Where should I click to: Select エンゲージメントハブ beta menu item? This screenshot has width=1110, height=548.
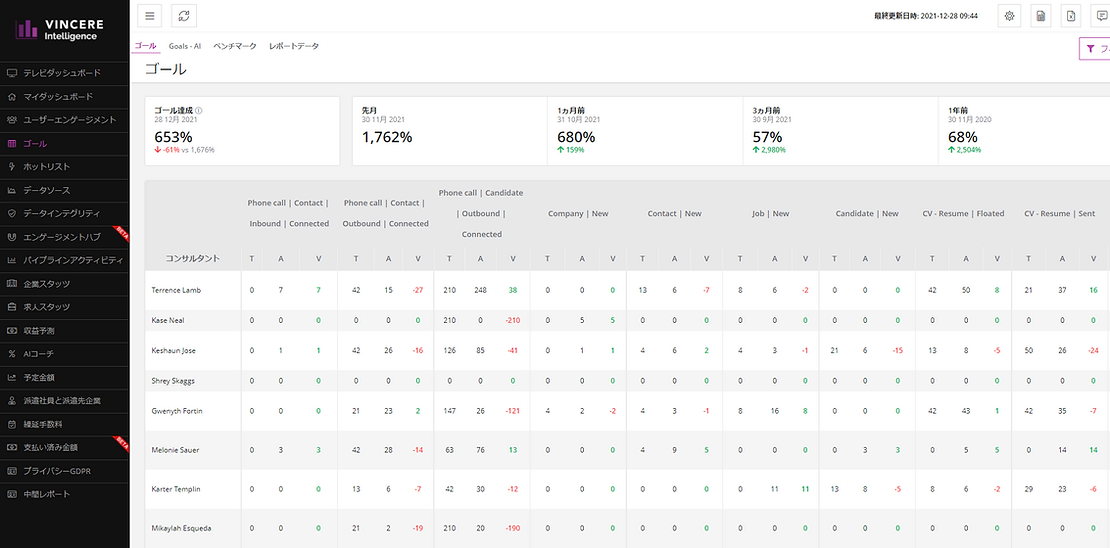click(x=62, y=237)
